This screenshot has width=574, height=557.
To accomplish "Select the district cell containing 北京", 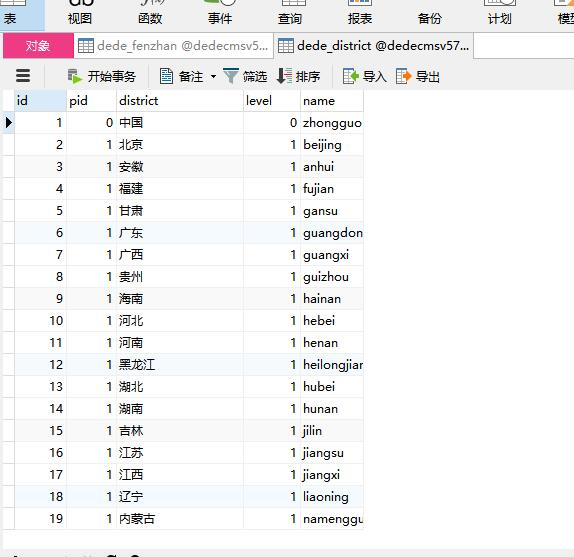I will 180,145.
